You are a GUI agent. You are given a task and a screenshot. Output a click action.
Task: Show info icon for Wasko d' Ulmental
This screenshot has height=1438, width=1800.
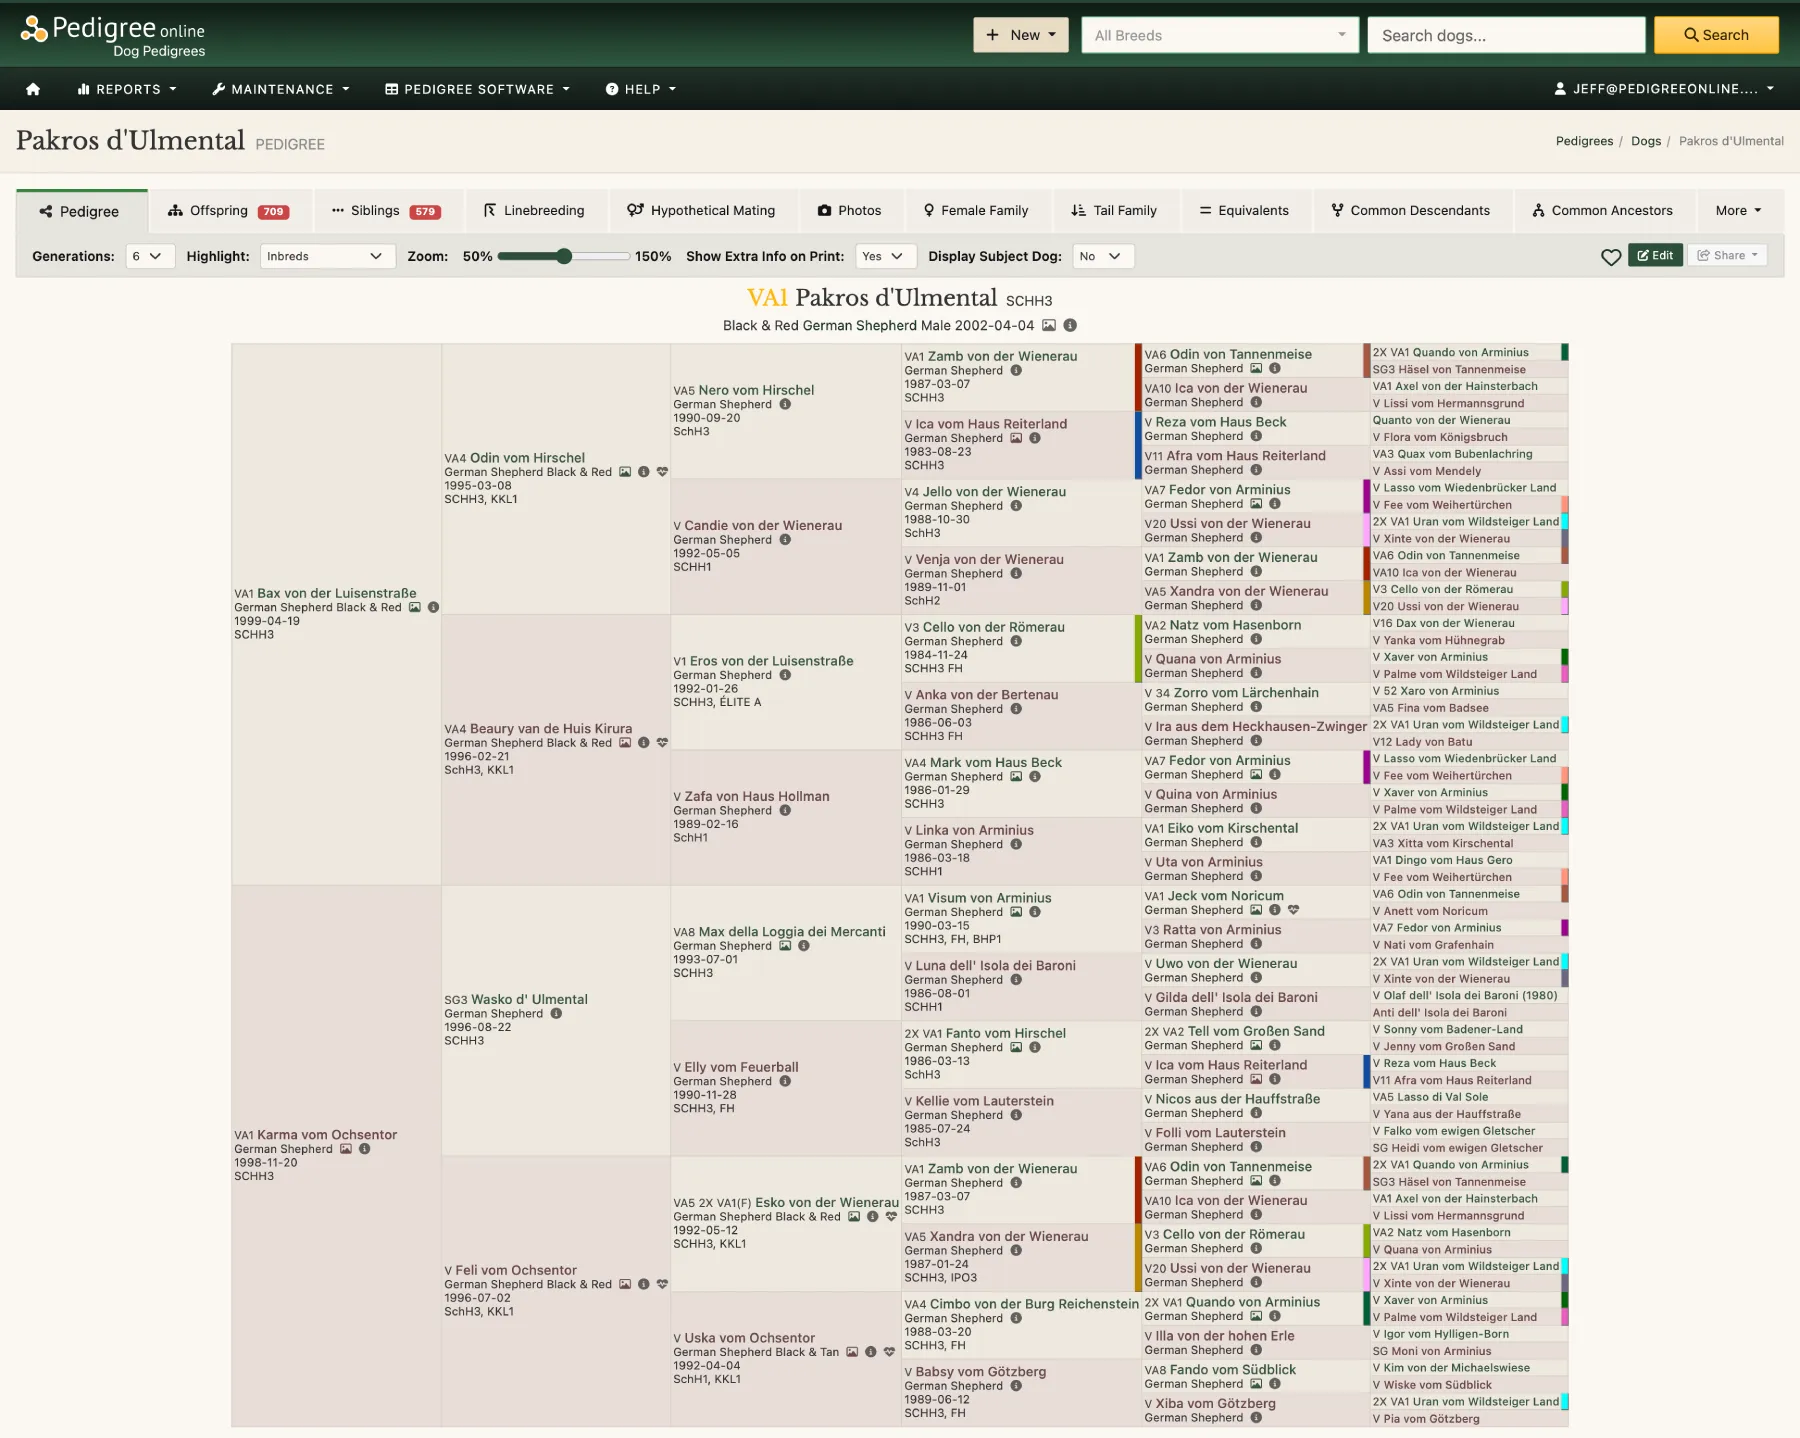point(556,1013)
